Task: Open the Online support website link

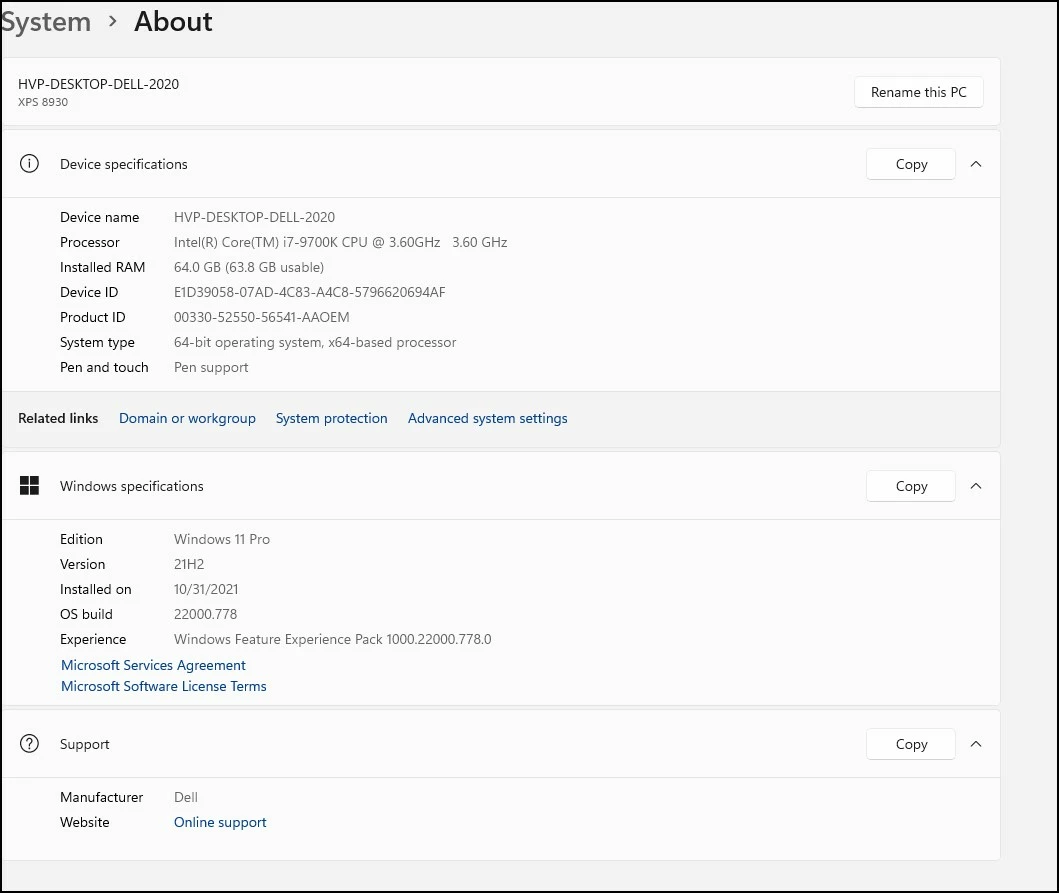Action: [x=220, y=822]
